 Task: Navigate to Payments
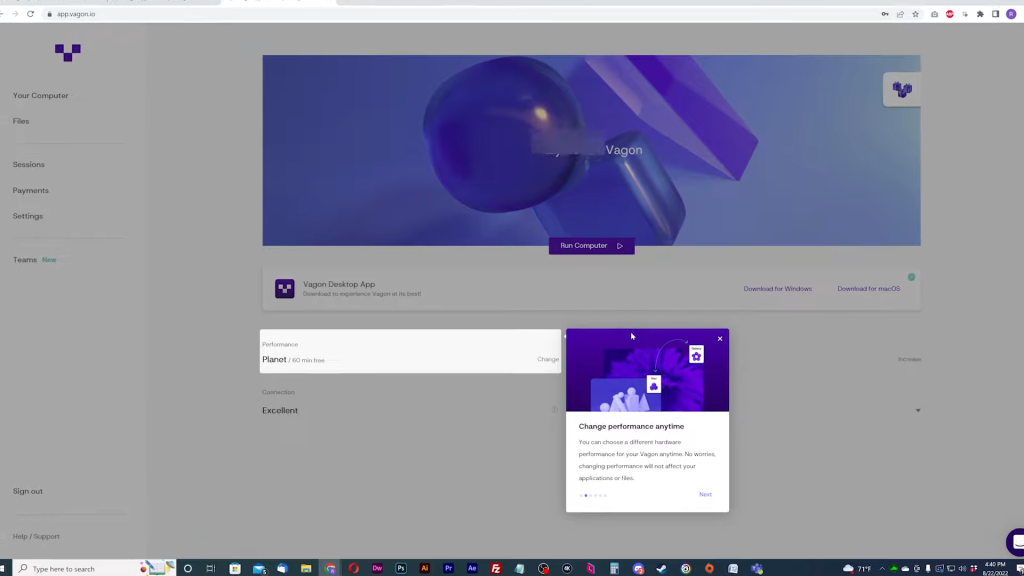click(x=31, y=191)
